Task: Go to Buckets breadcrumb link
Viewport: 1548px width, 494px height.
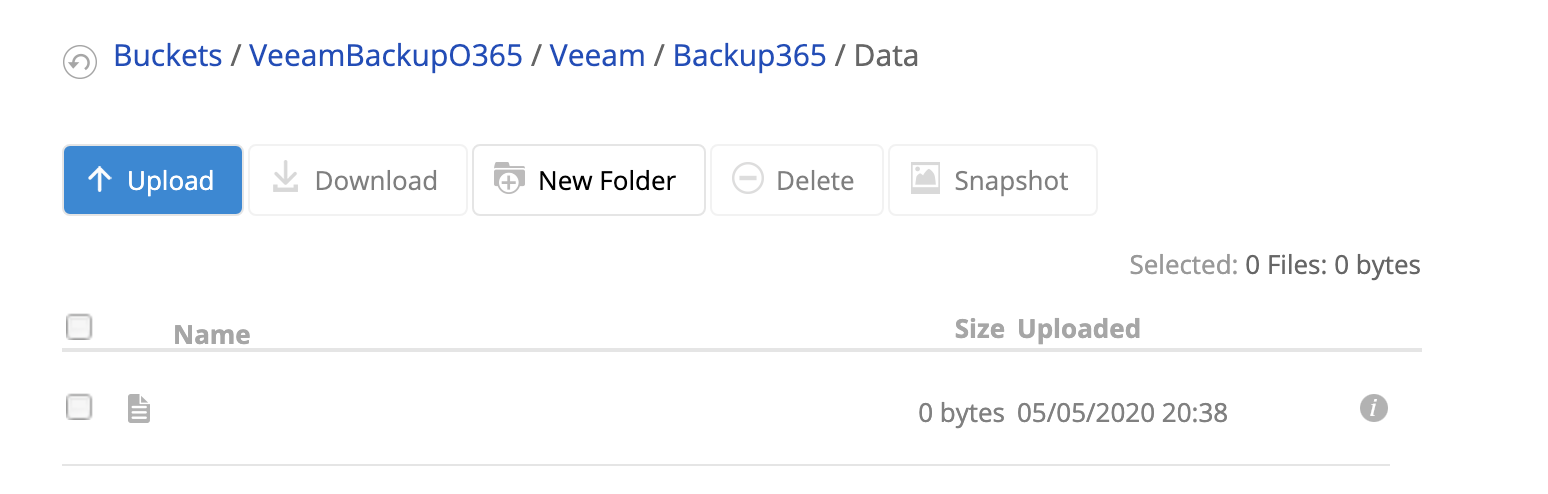Action: click(168, 55)
